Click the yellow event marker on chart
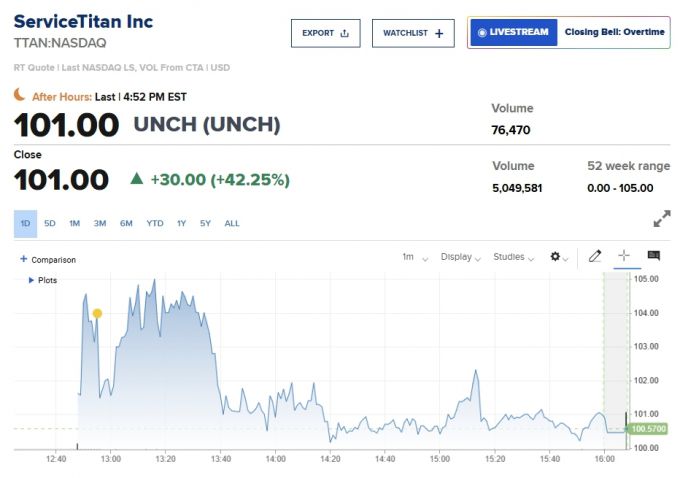 (97, 313)
